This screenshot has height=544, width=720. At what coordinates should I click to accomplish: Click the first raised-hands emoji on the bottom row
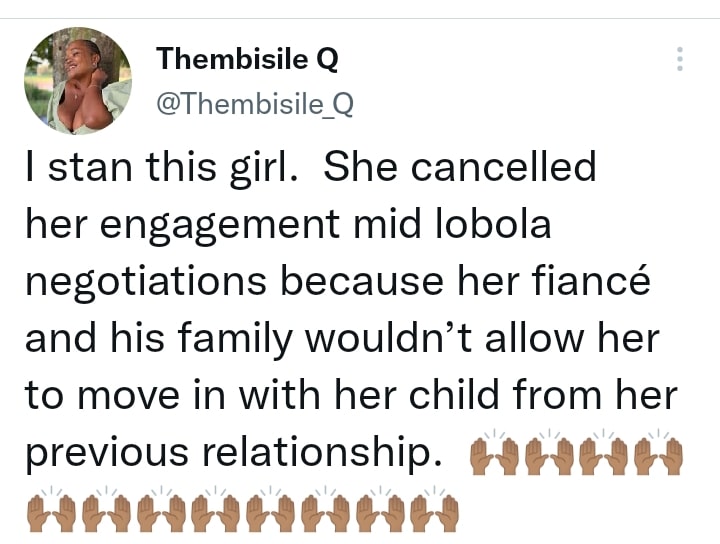coord(52,510)
